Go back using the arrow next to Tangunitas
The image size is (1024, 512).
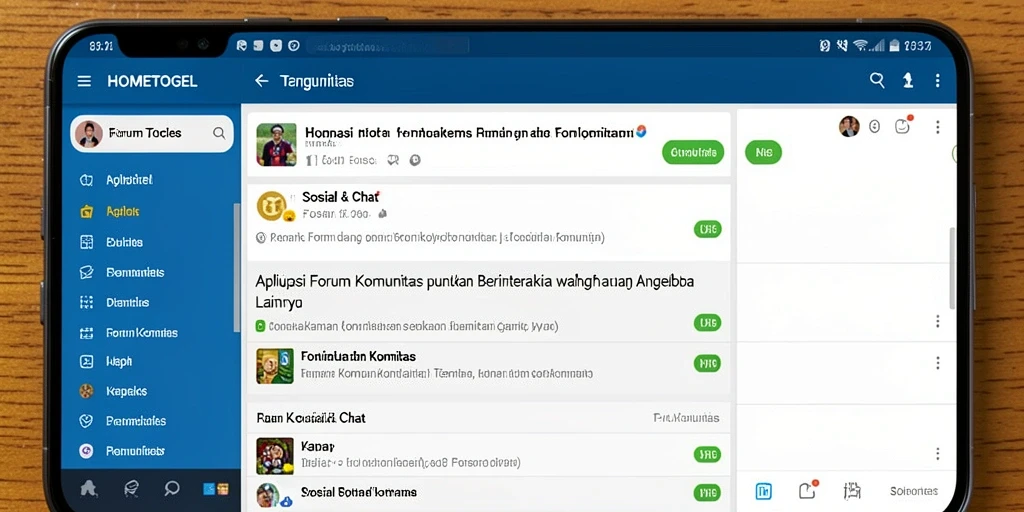(261, 80)
